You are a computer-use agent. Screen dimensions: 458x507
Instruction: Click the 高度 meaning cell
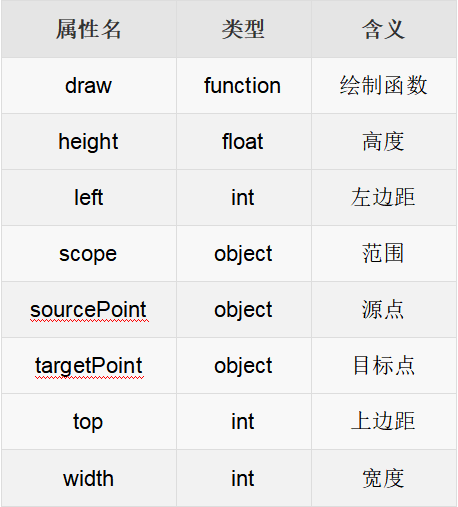(x=384, y=142)
